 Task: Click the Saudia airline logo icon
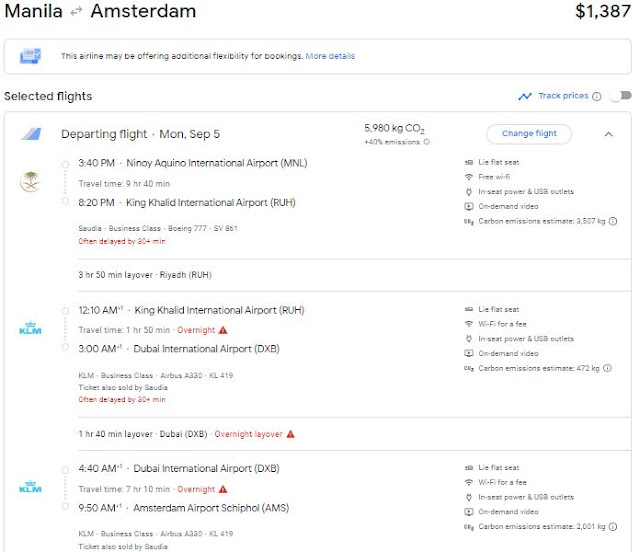[x=29, y=181]
